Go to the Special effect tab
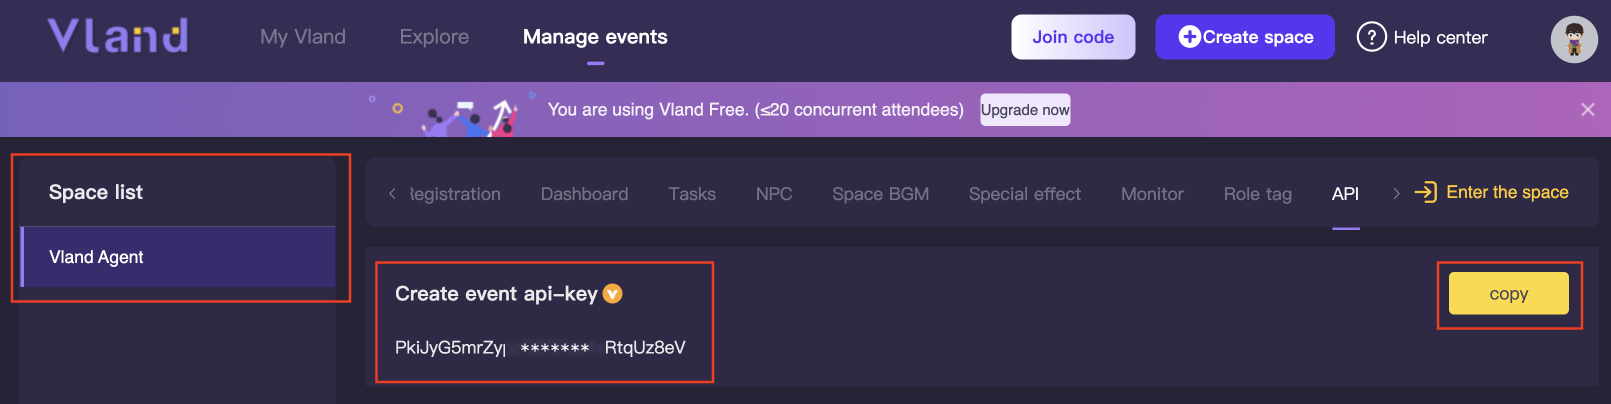 [x=1025, y=194]
